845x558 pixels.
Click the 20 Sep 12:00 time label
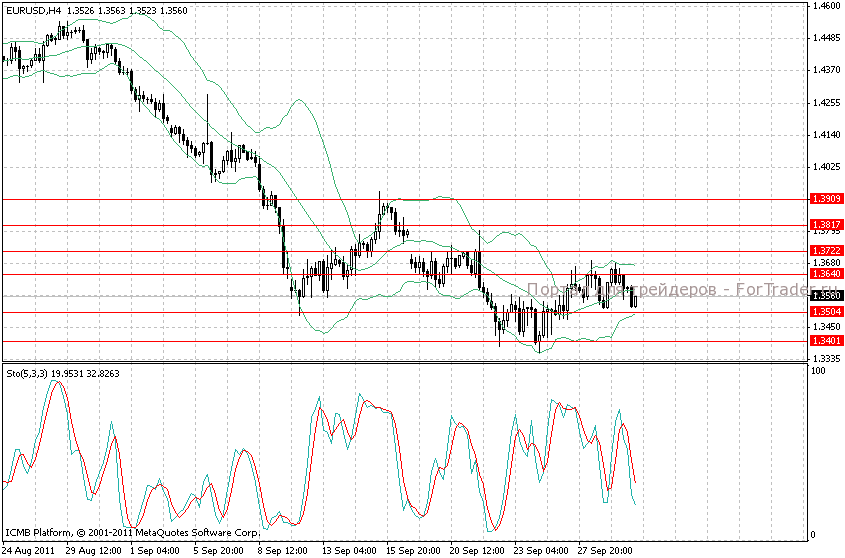[x=476, y=550]
